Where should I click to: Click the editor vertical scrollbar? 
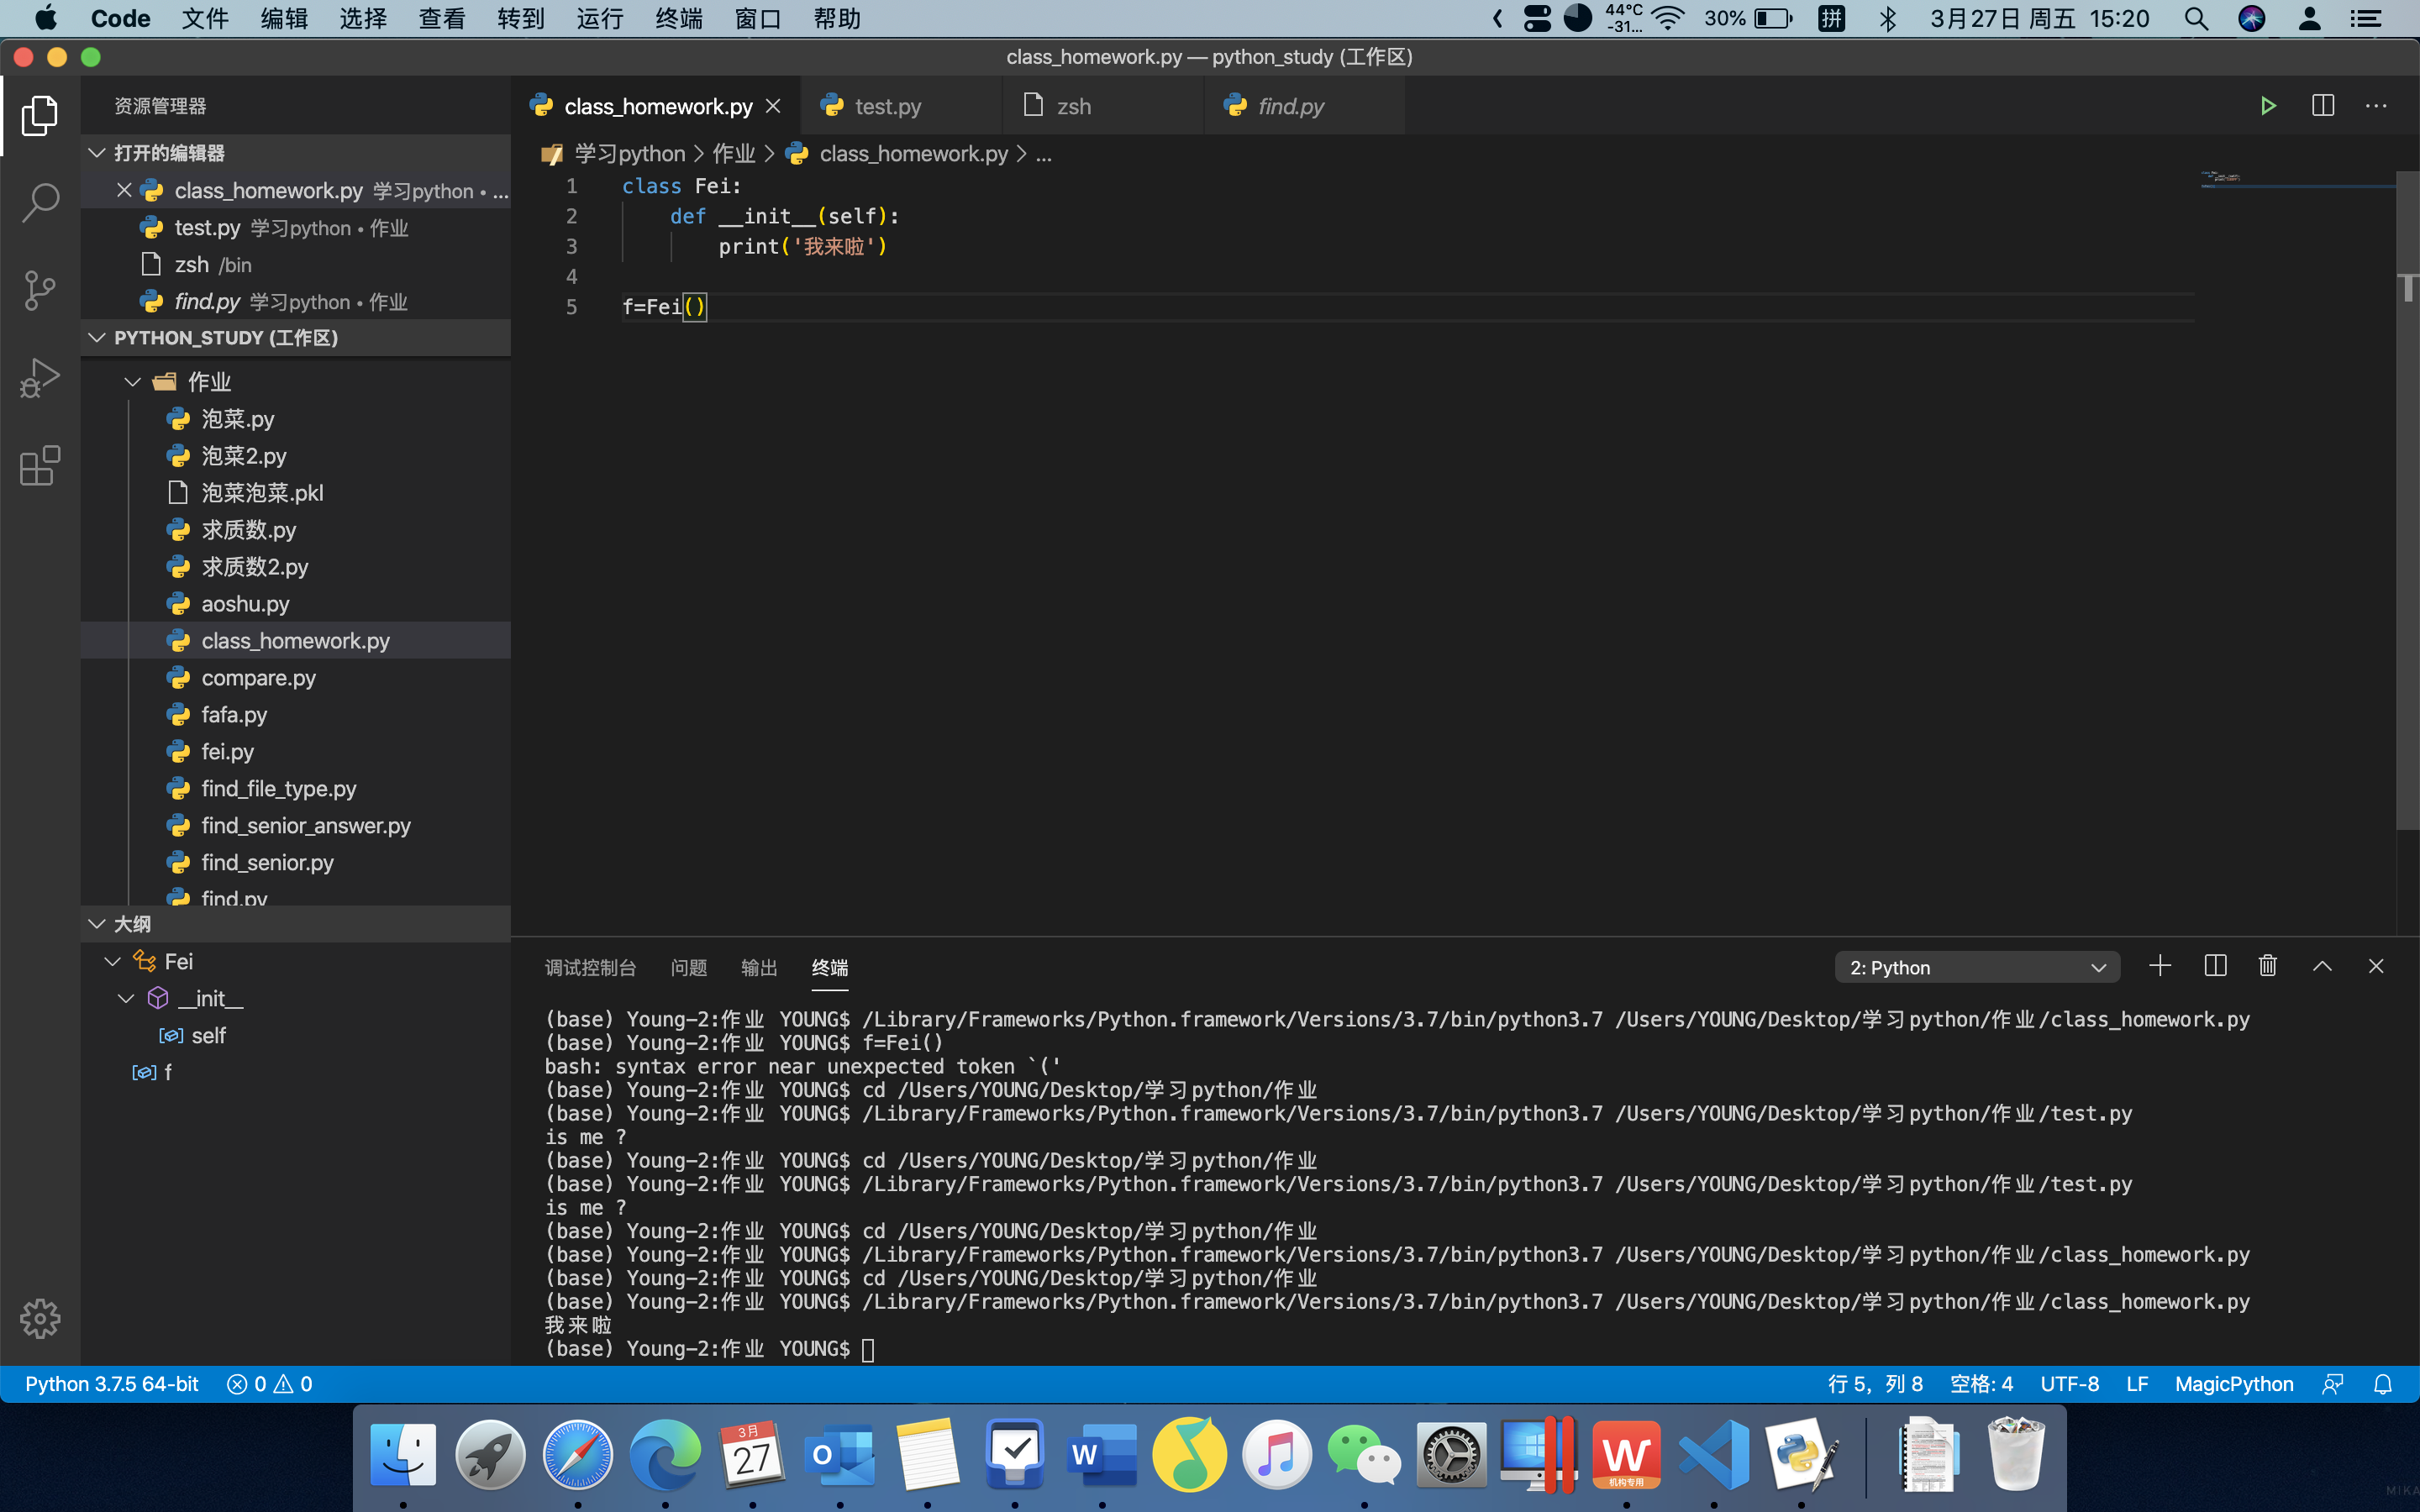pos(2407,500)
